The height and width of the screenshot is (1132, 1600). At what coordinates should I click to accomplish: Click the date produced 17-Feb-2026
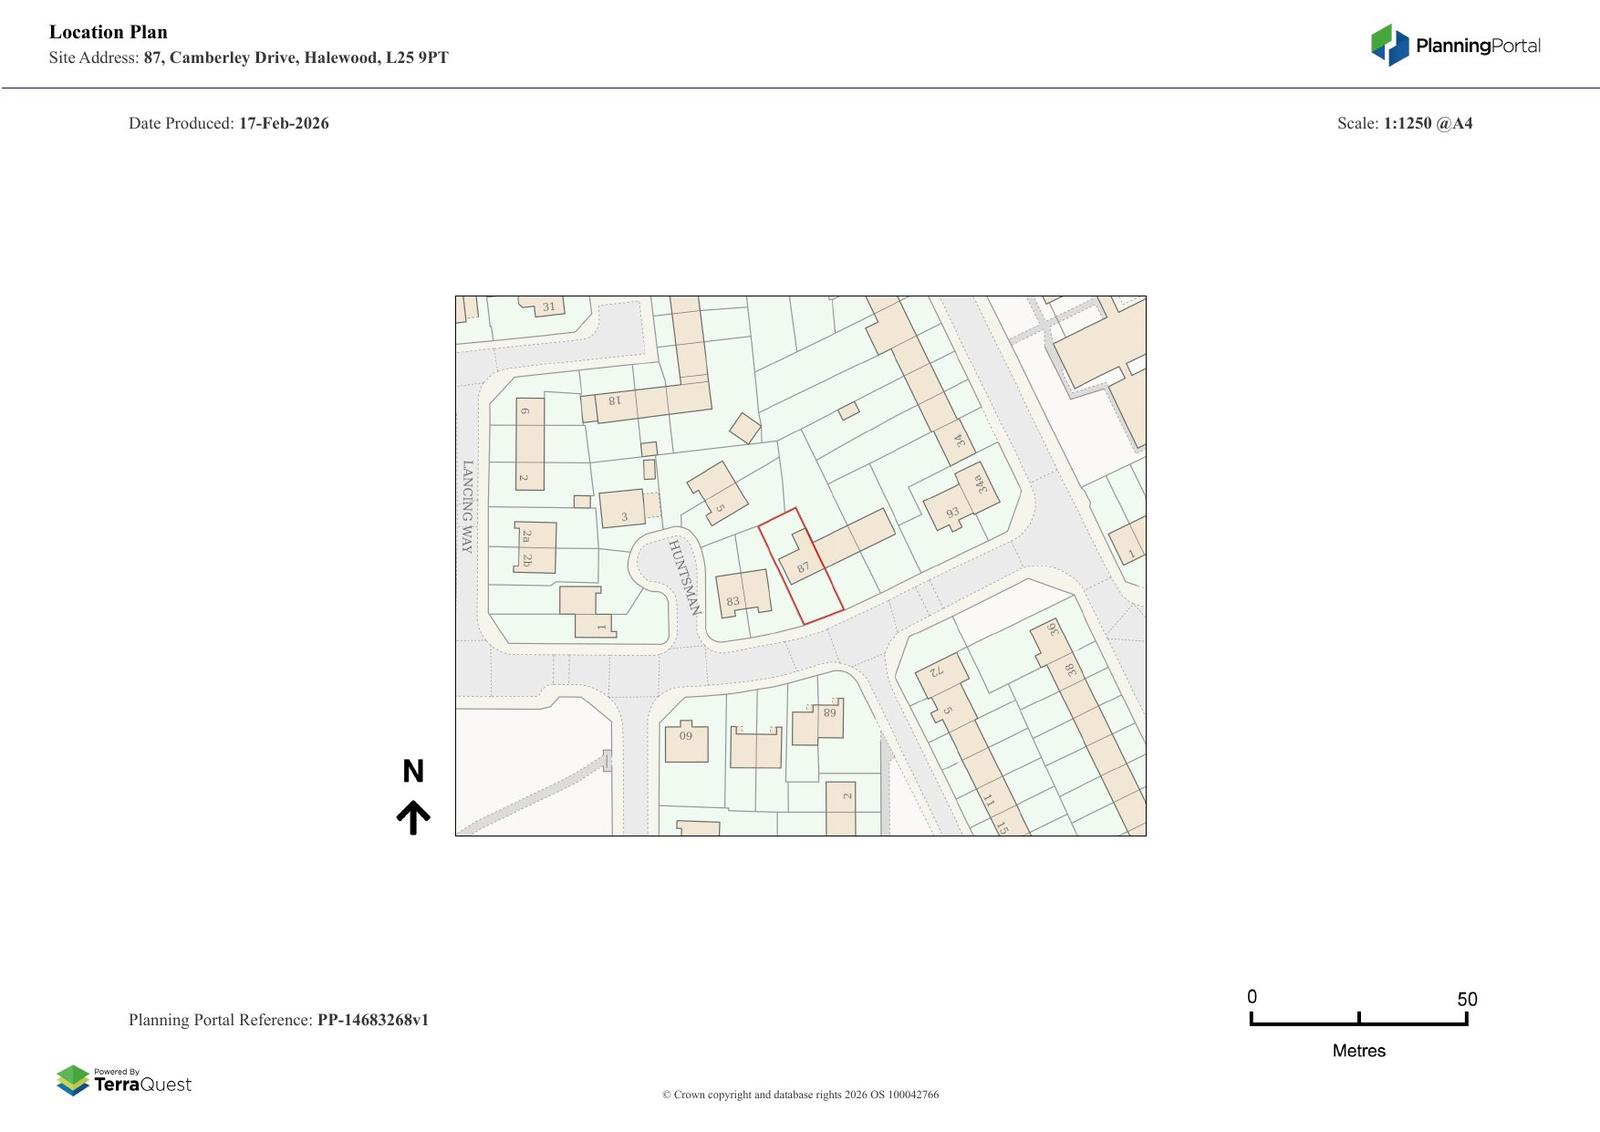coord(283,123)
